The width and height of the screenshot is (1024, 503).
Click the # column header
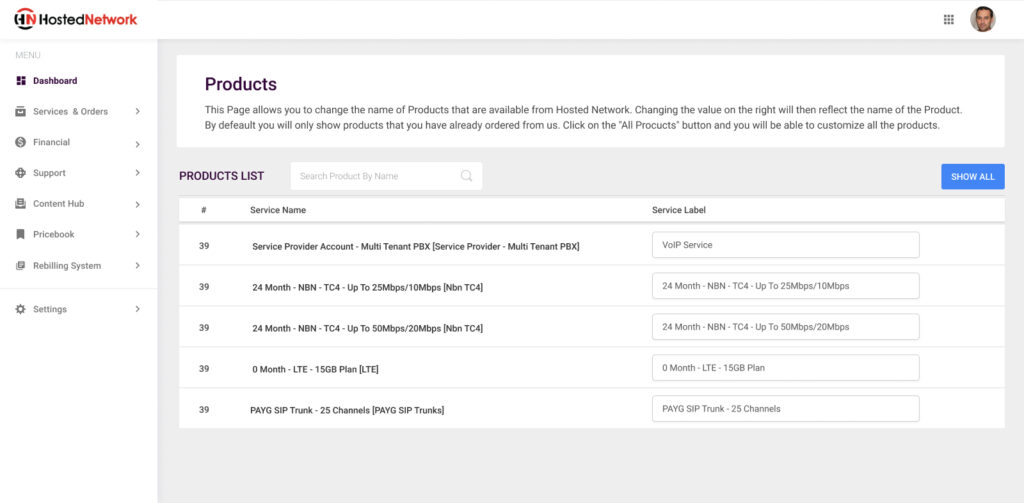(x=204, y=210)
